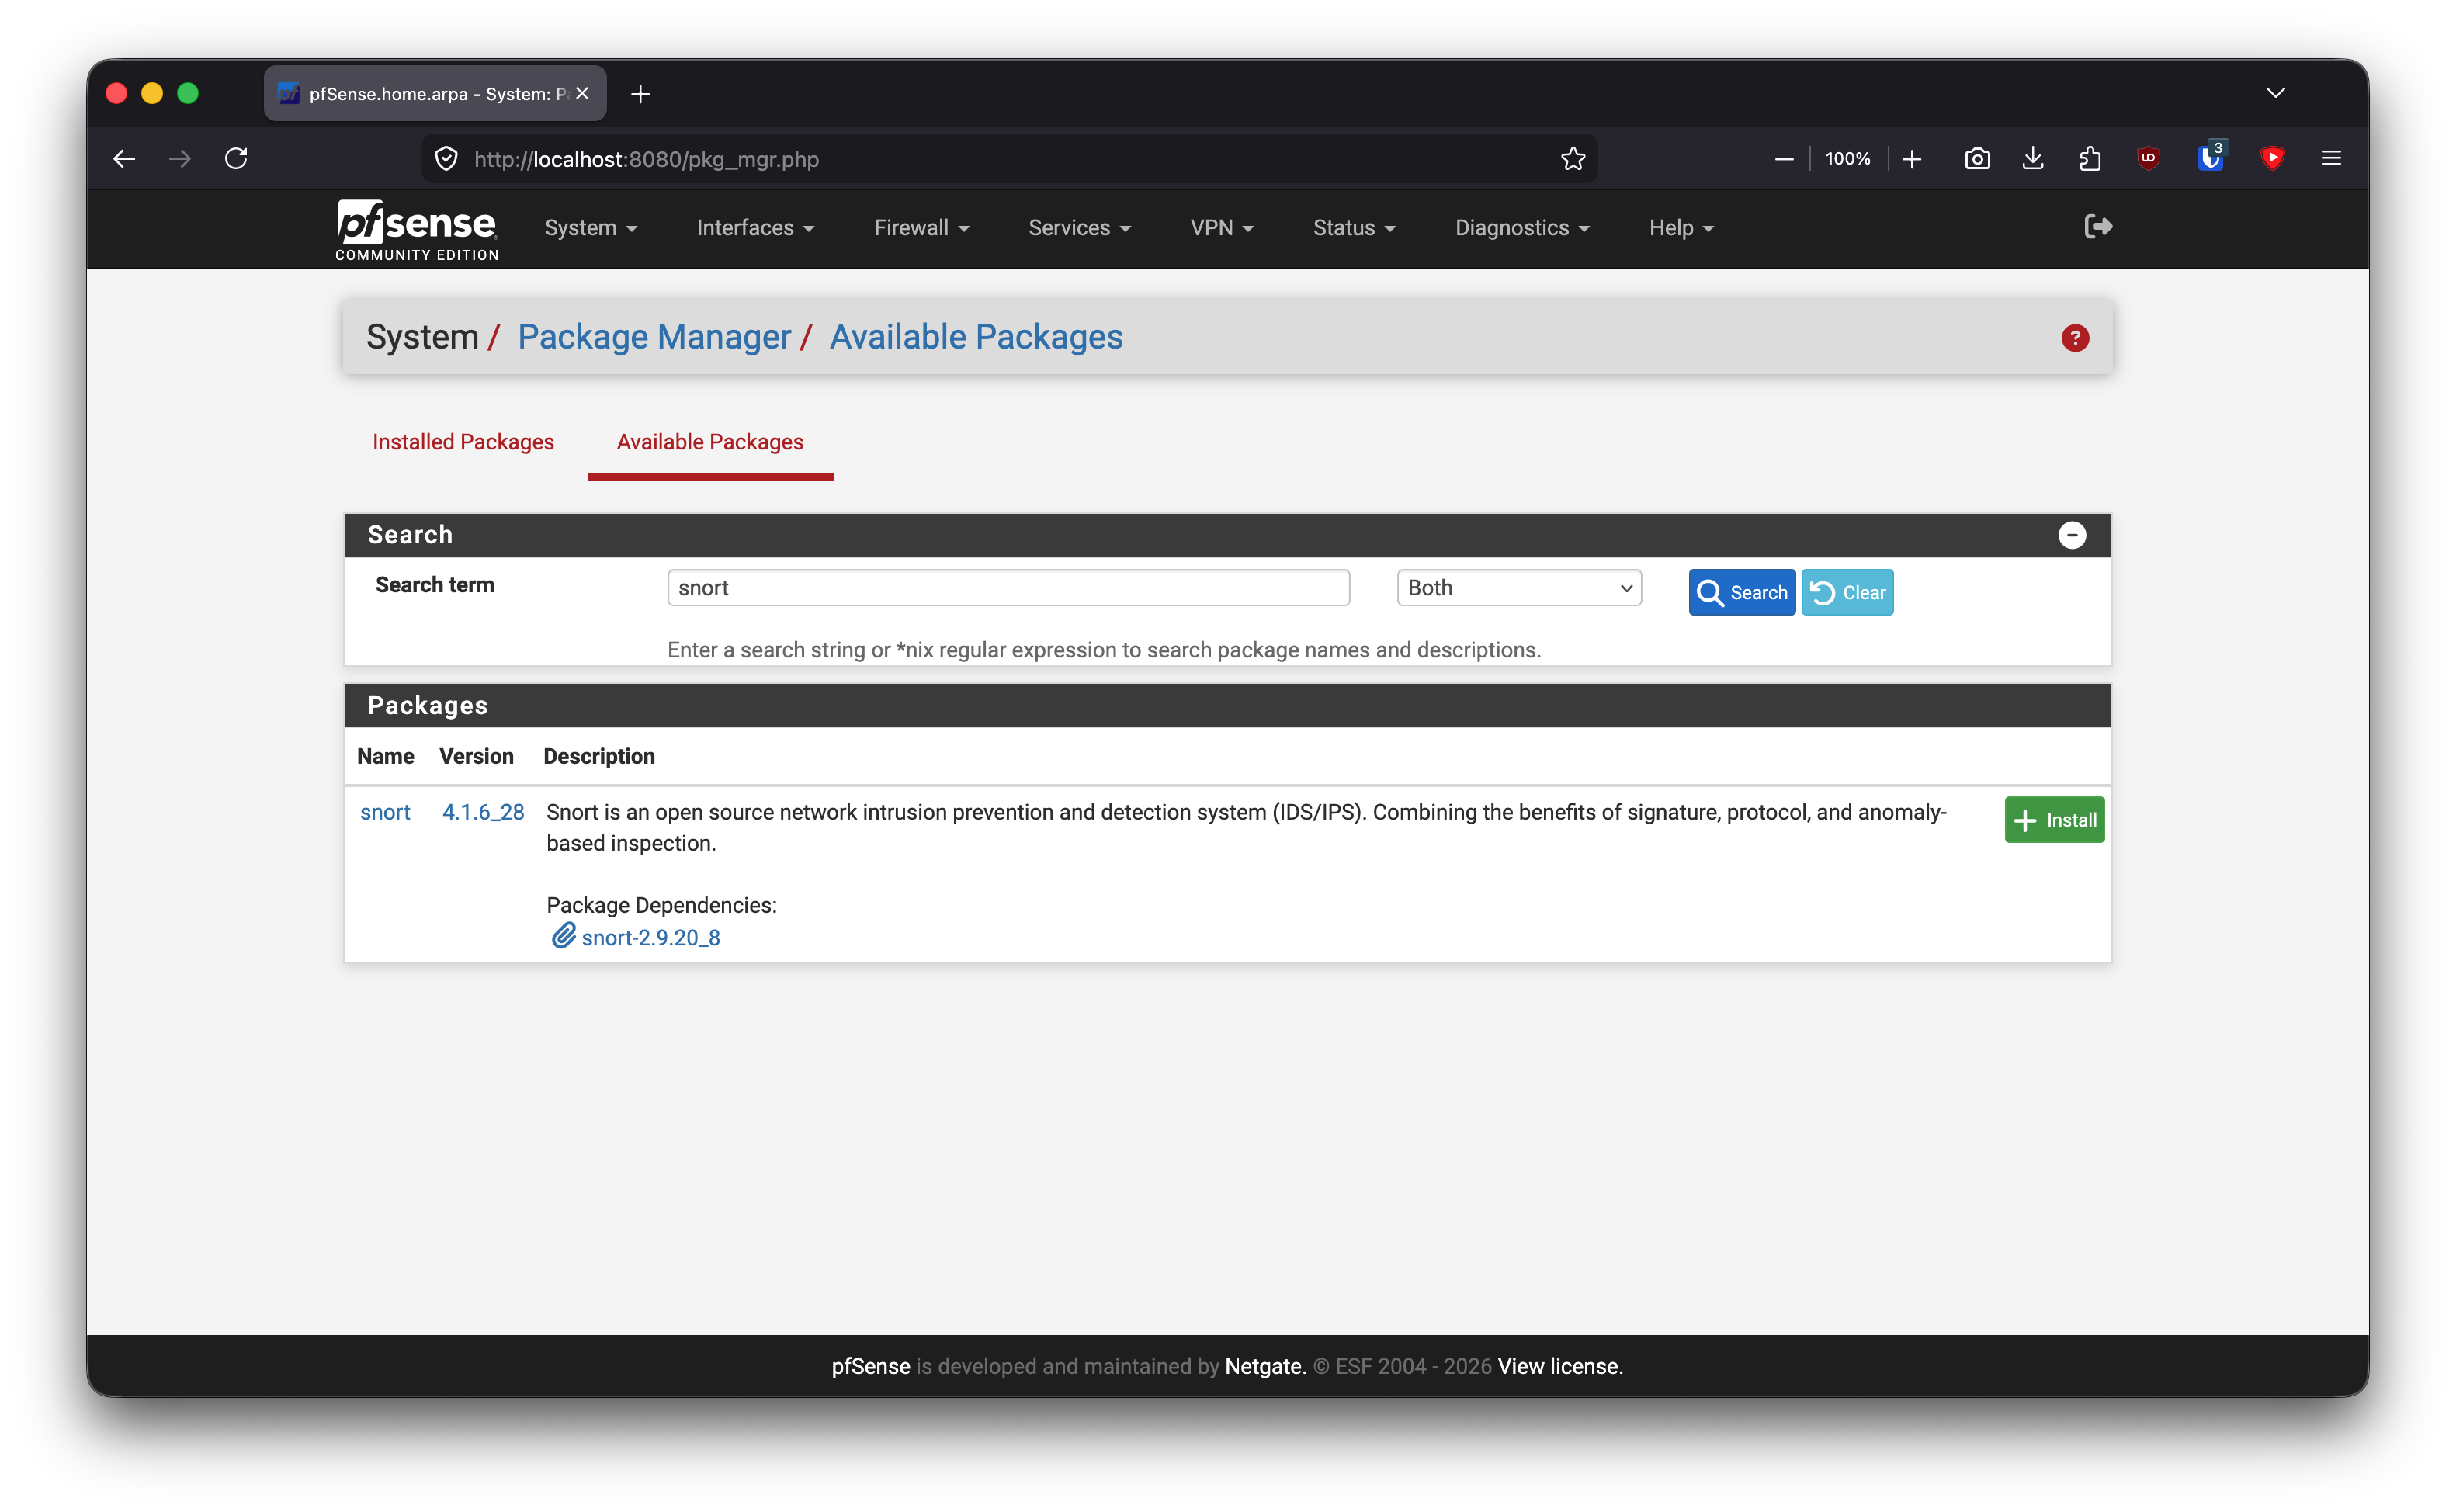Click the "Version" column header text

coord(476,756)
